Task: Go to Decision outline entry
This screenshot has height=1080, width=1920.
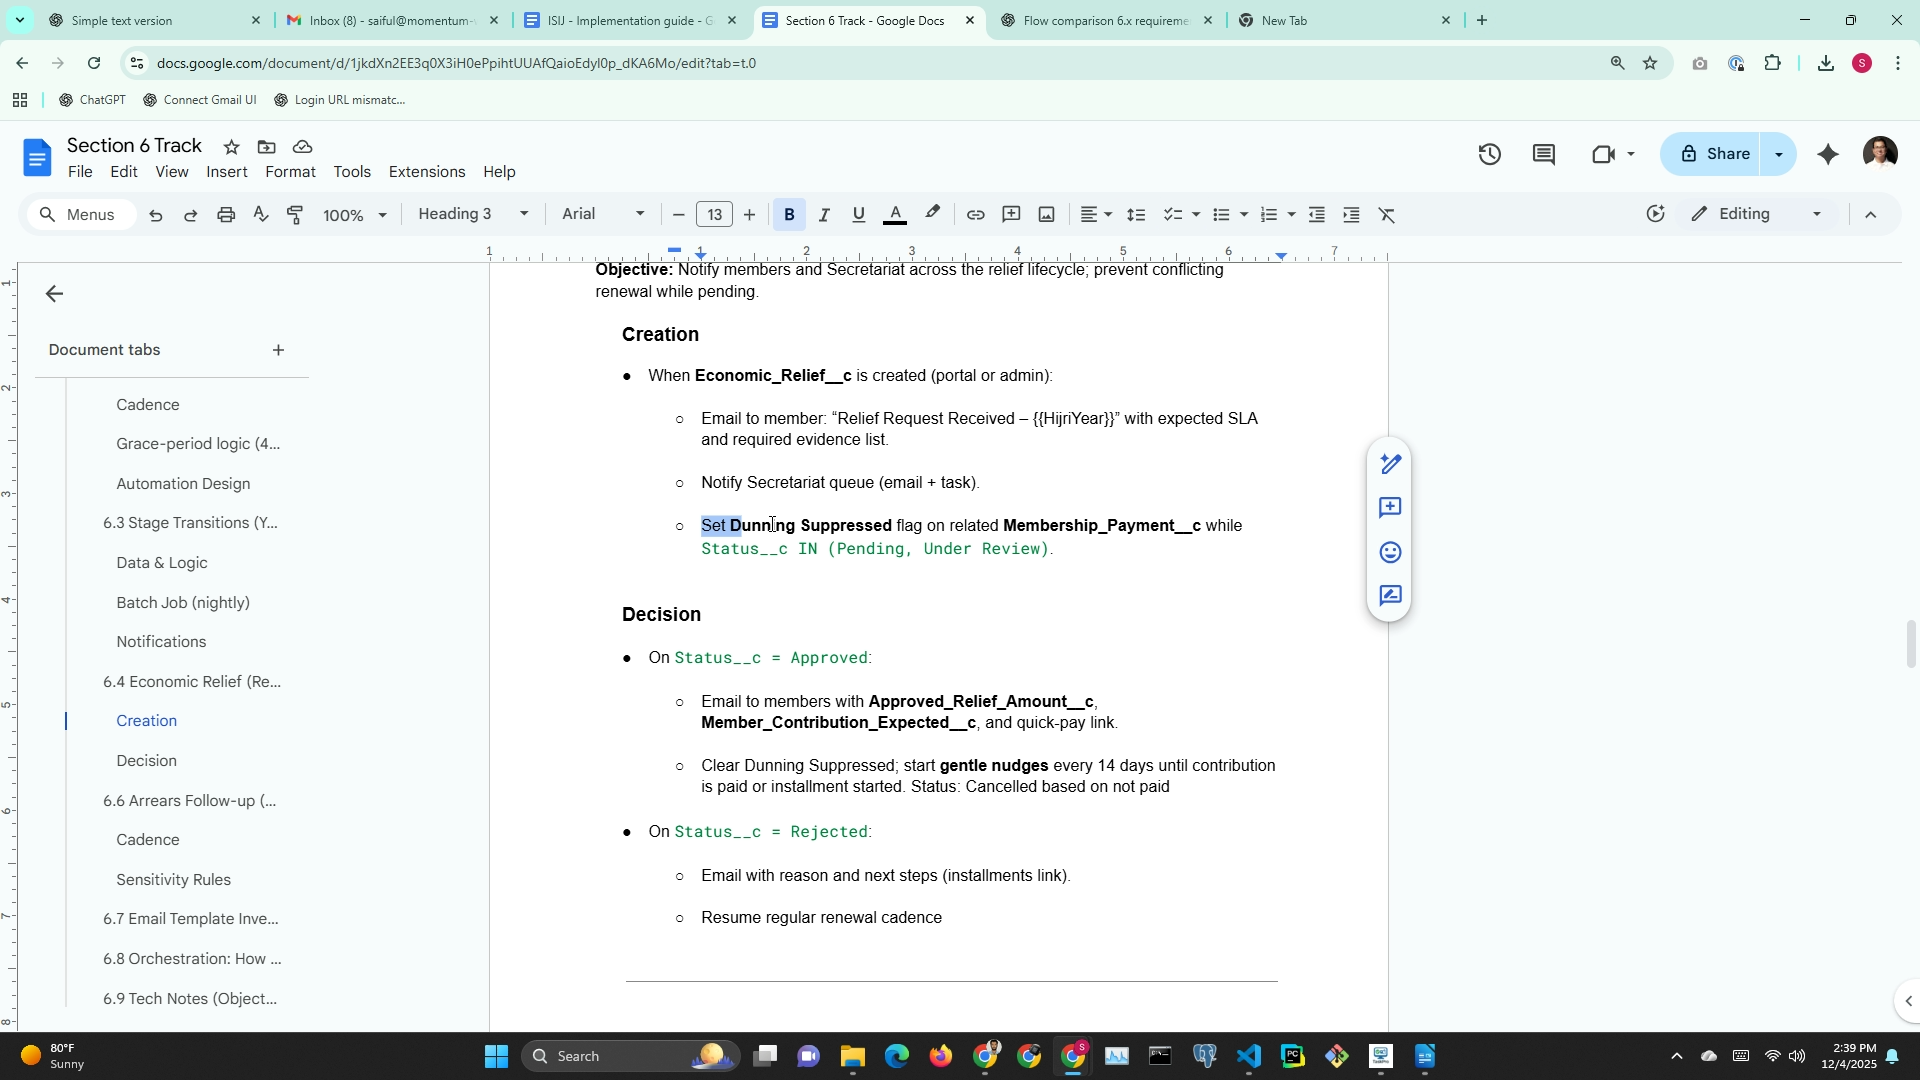Action: (x=146, y=761)
